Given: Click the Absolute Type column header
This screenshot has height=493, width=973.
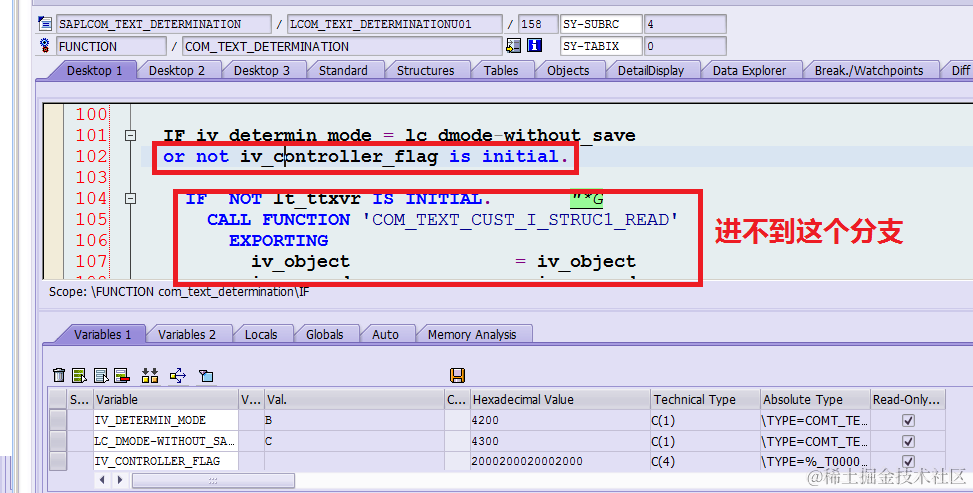Looking at the screenshot, I should [815, 399].
